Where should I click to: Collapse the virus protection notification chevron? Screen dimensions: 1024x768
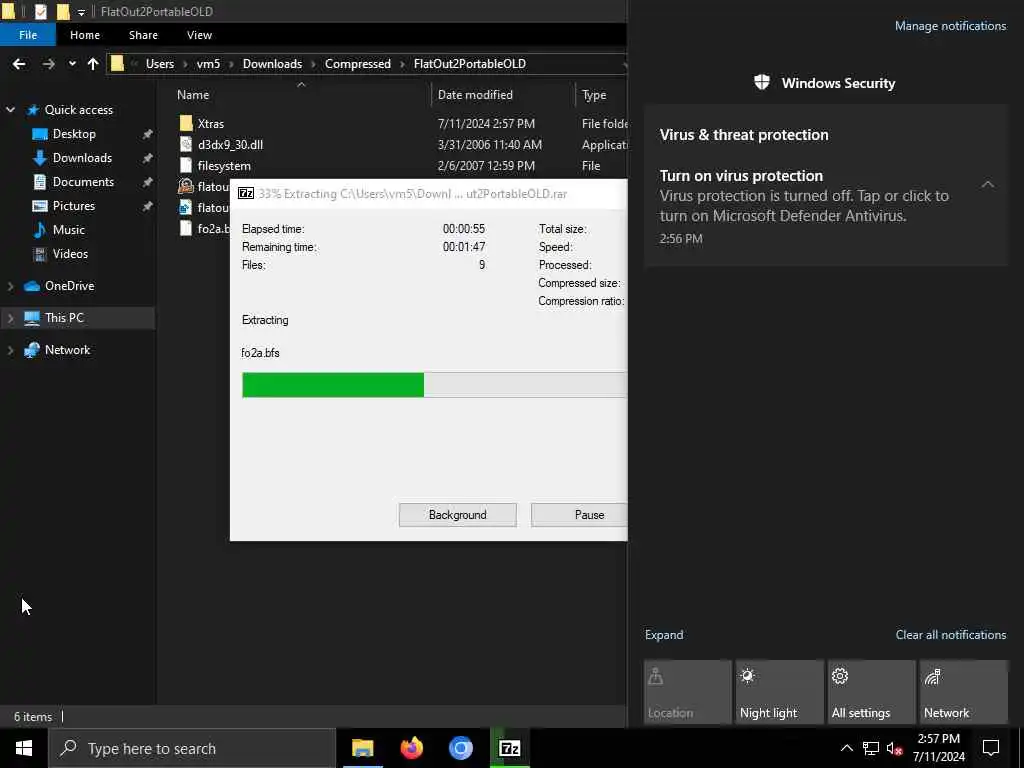tap(988, 185)
